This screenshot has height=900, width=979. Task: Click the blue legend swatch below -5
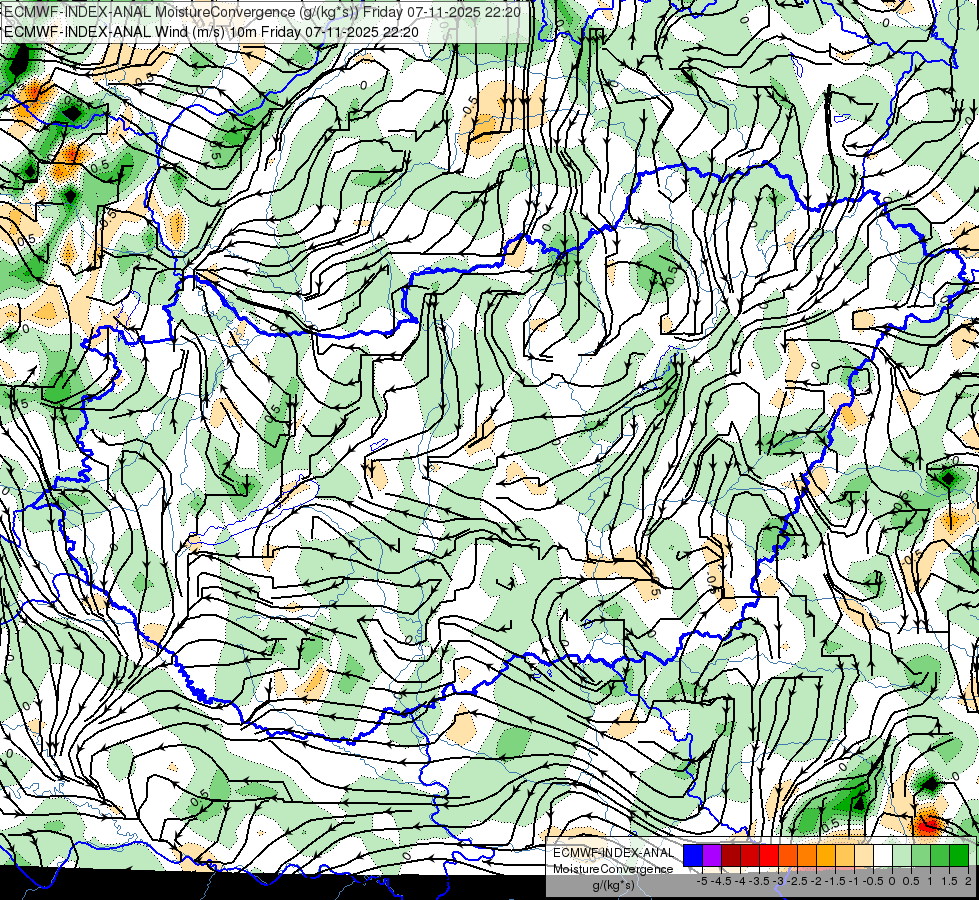tap(693, 856)
